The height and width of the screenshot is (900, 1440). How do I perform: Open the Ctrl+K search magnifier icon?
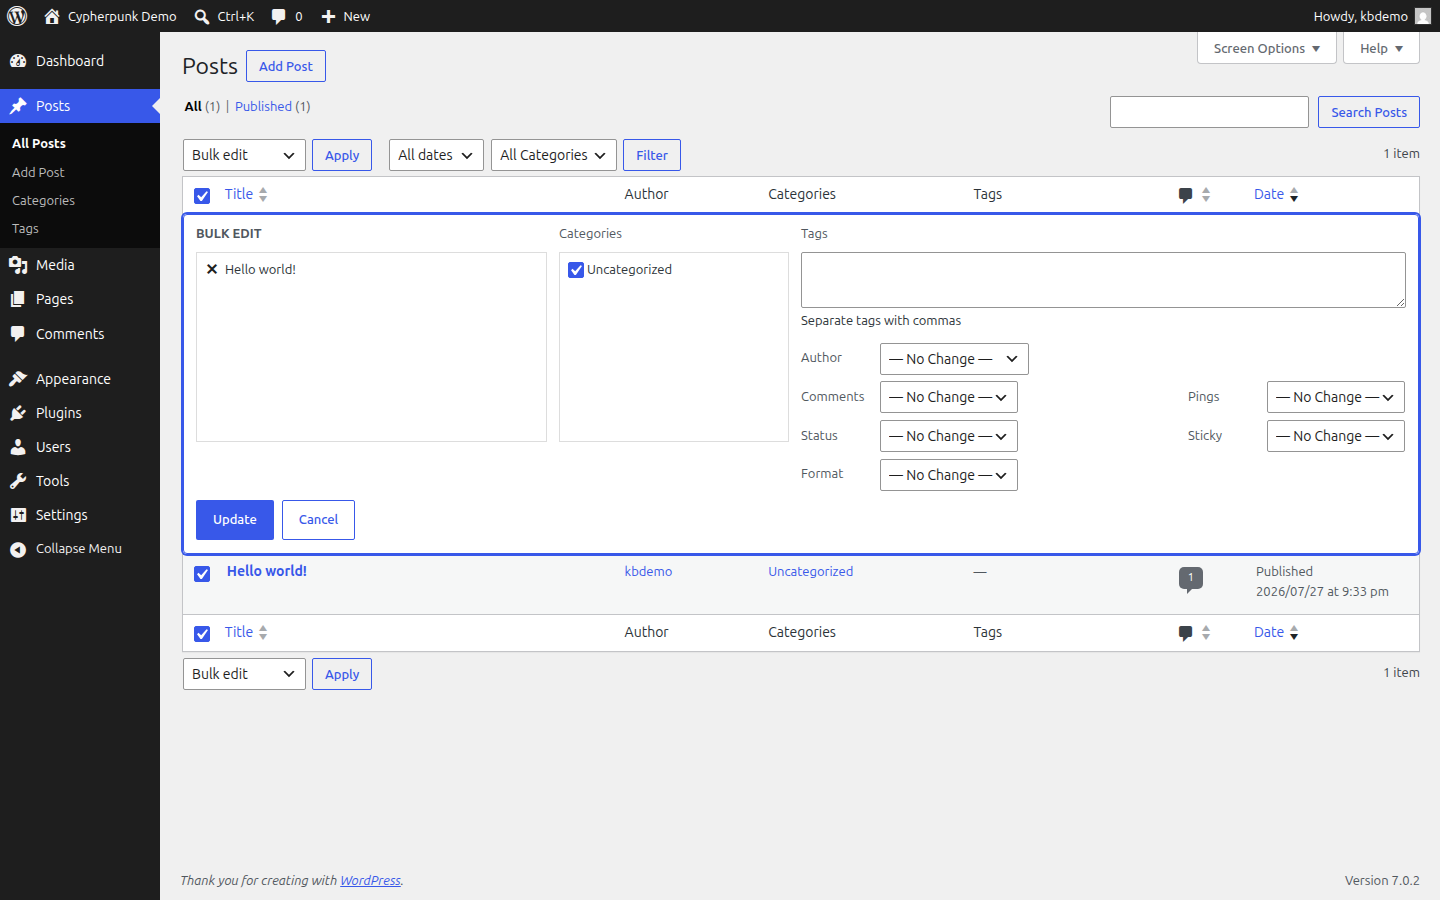[x=202, y=16]
